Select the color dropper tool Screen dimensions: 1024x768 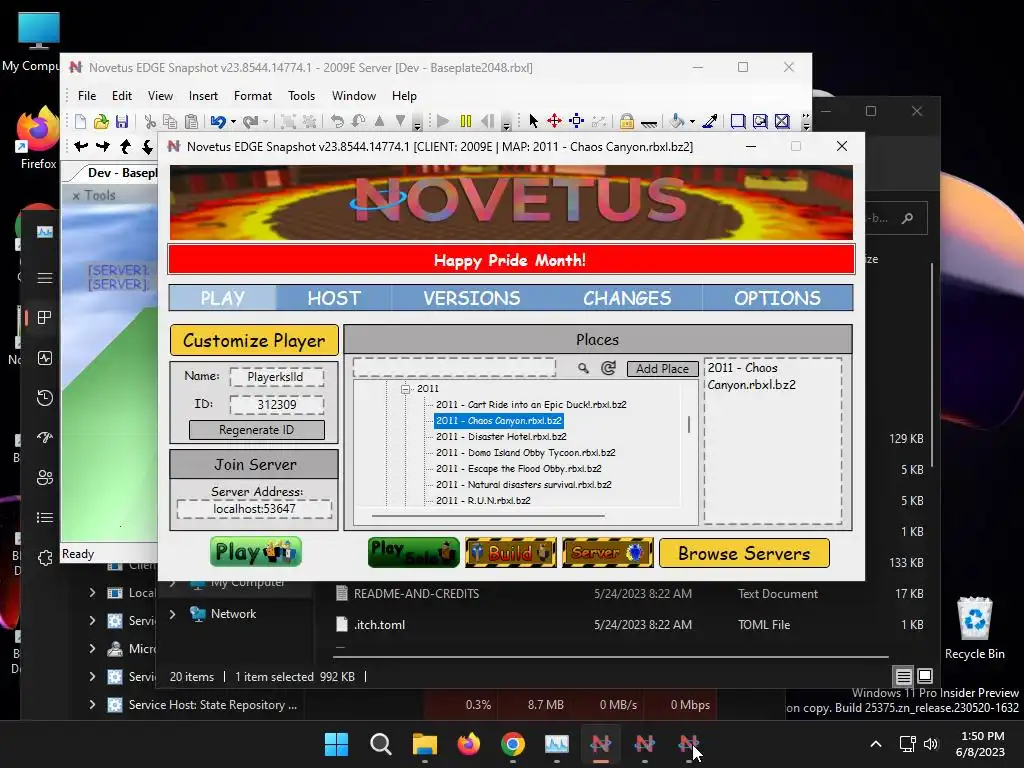click(710, 121)
